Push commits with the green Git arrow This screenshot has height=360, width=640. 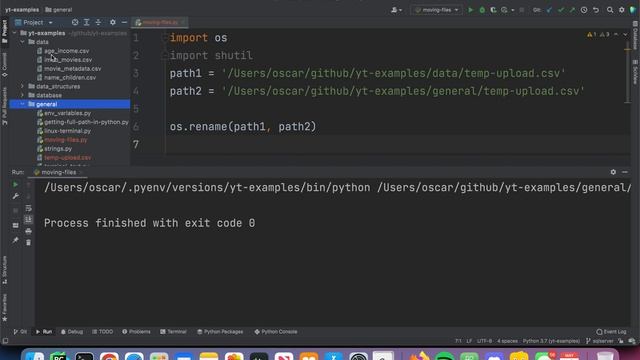tap(572, 10)
